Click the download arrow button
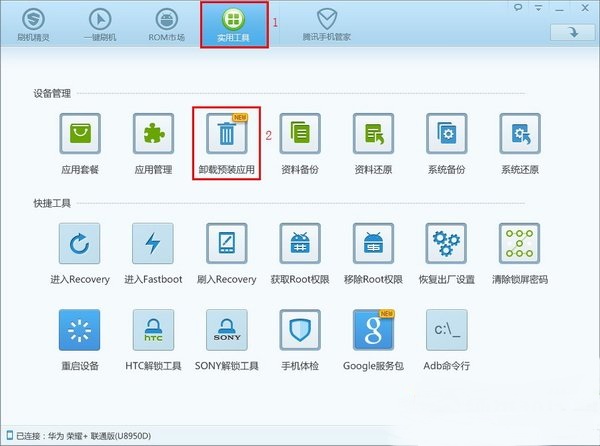Viewport: 600px width, 446px height. (x=573, y=33)
